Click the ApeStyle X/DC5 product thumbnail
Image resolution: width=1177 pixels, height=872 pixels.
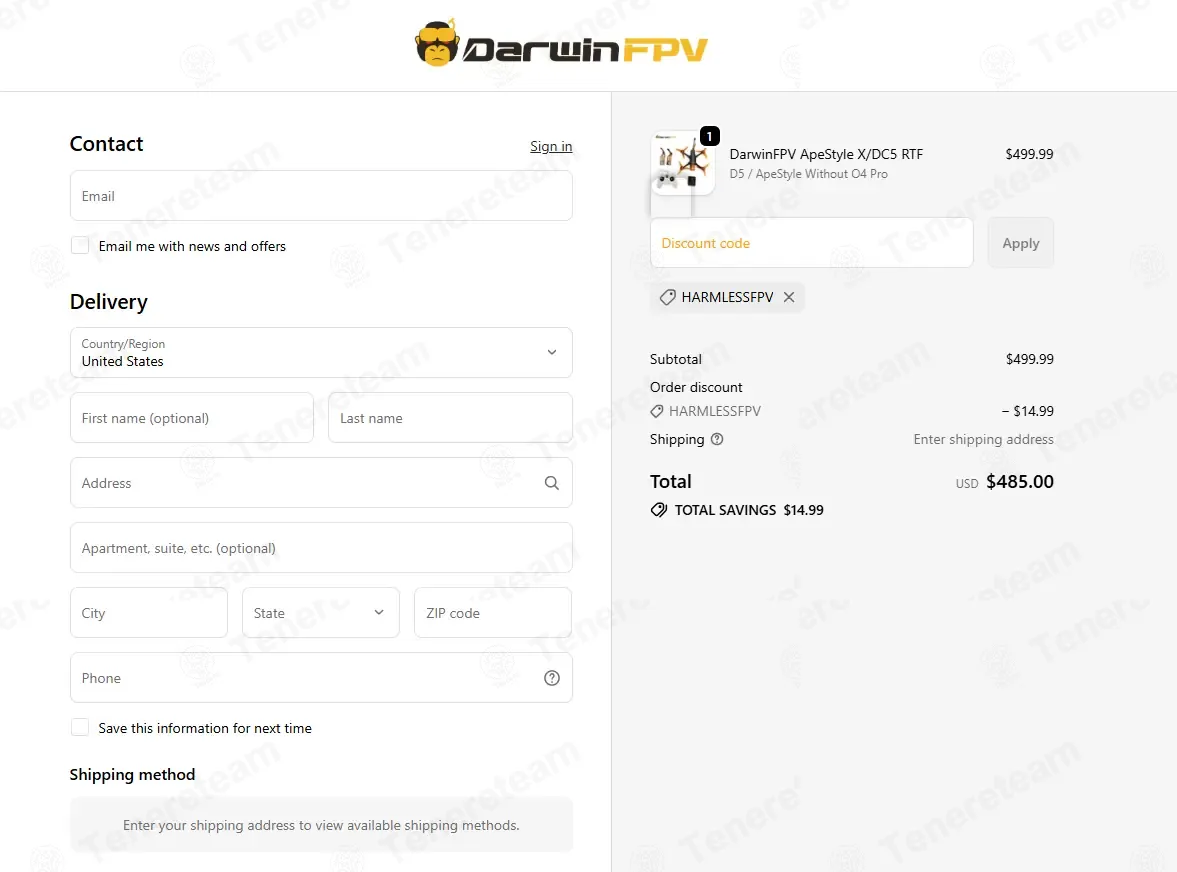click(682, 163)
